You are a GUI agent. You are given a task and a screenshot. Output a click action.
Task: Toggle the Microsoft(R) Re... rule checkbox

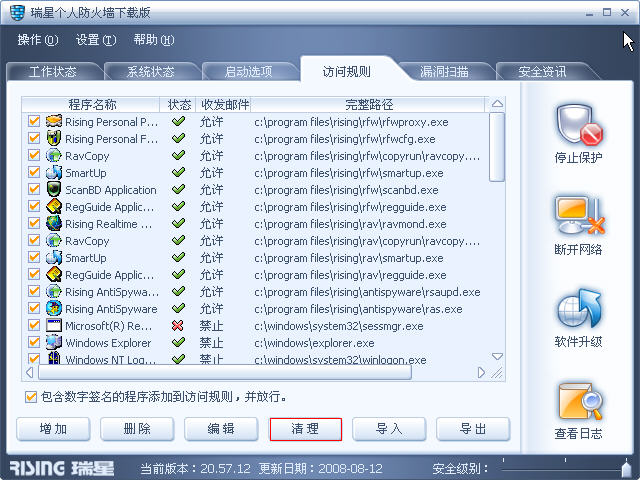click(34, 325)
